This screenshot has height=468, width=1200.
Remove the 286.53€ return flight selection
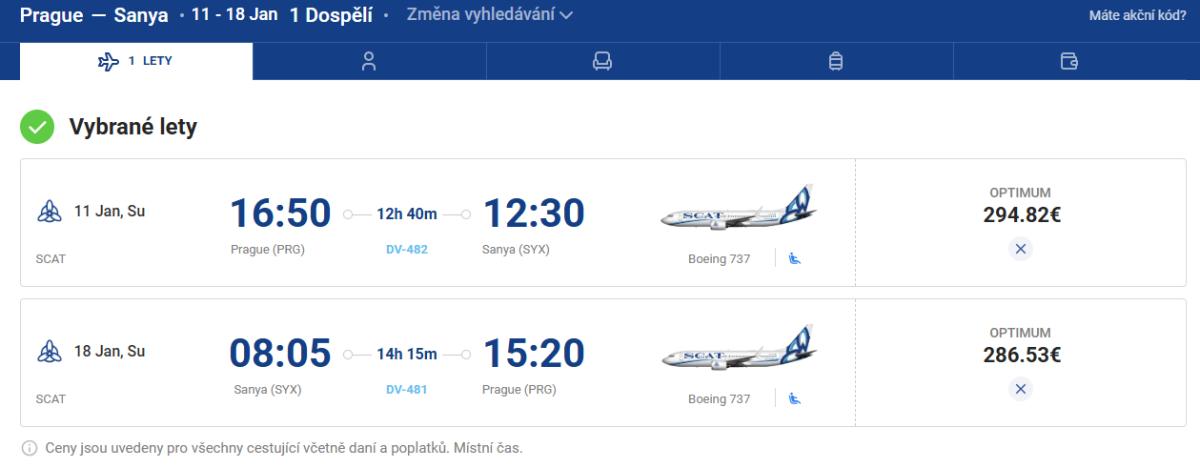[x=1020, y=389]
